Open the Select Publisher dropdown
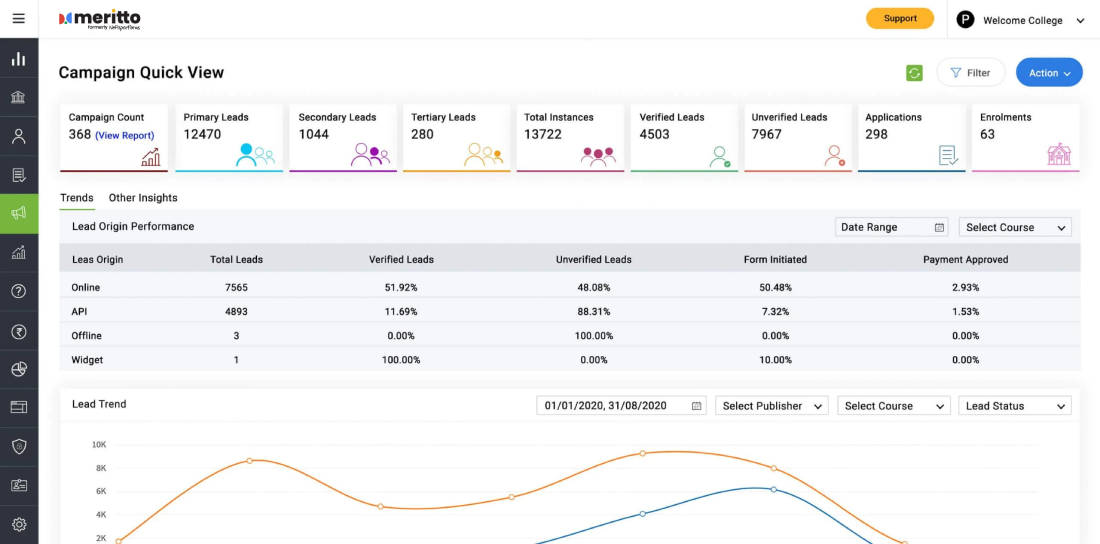The height and width of the screenshot is (544, 1100). (772, 406)
